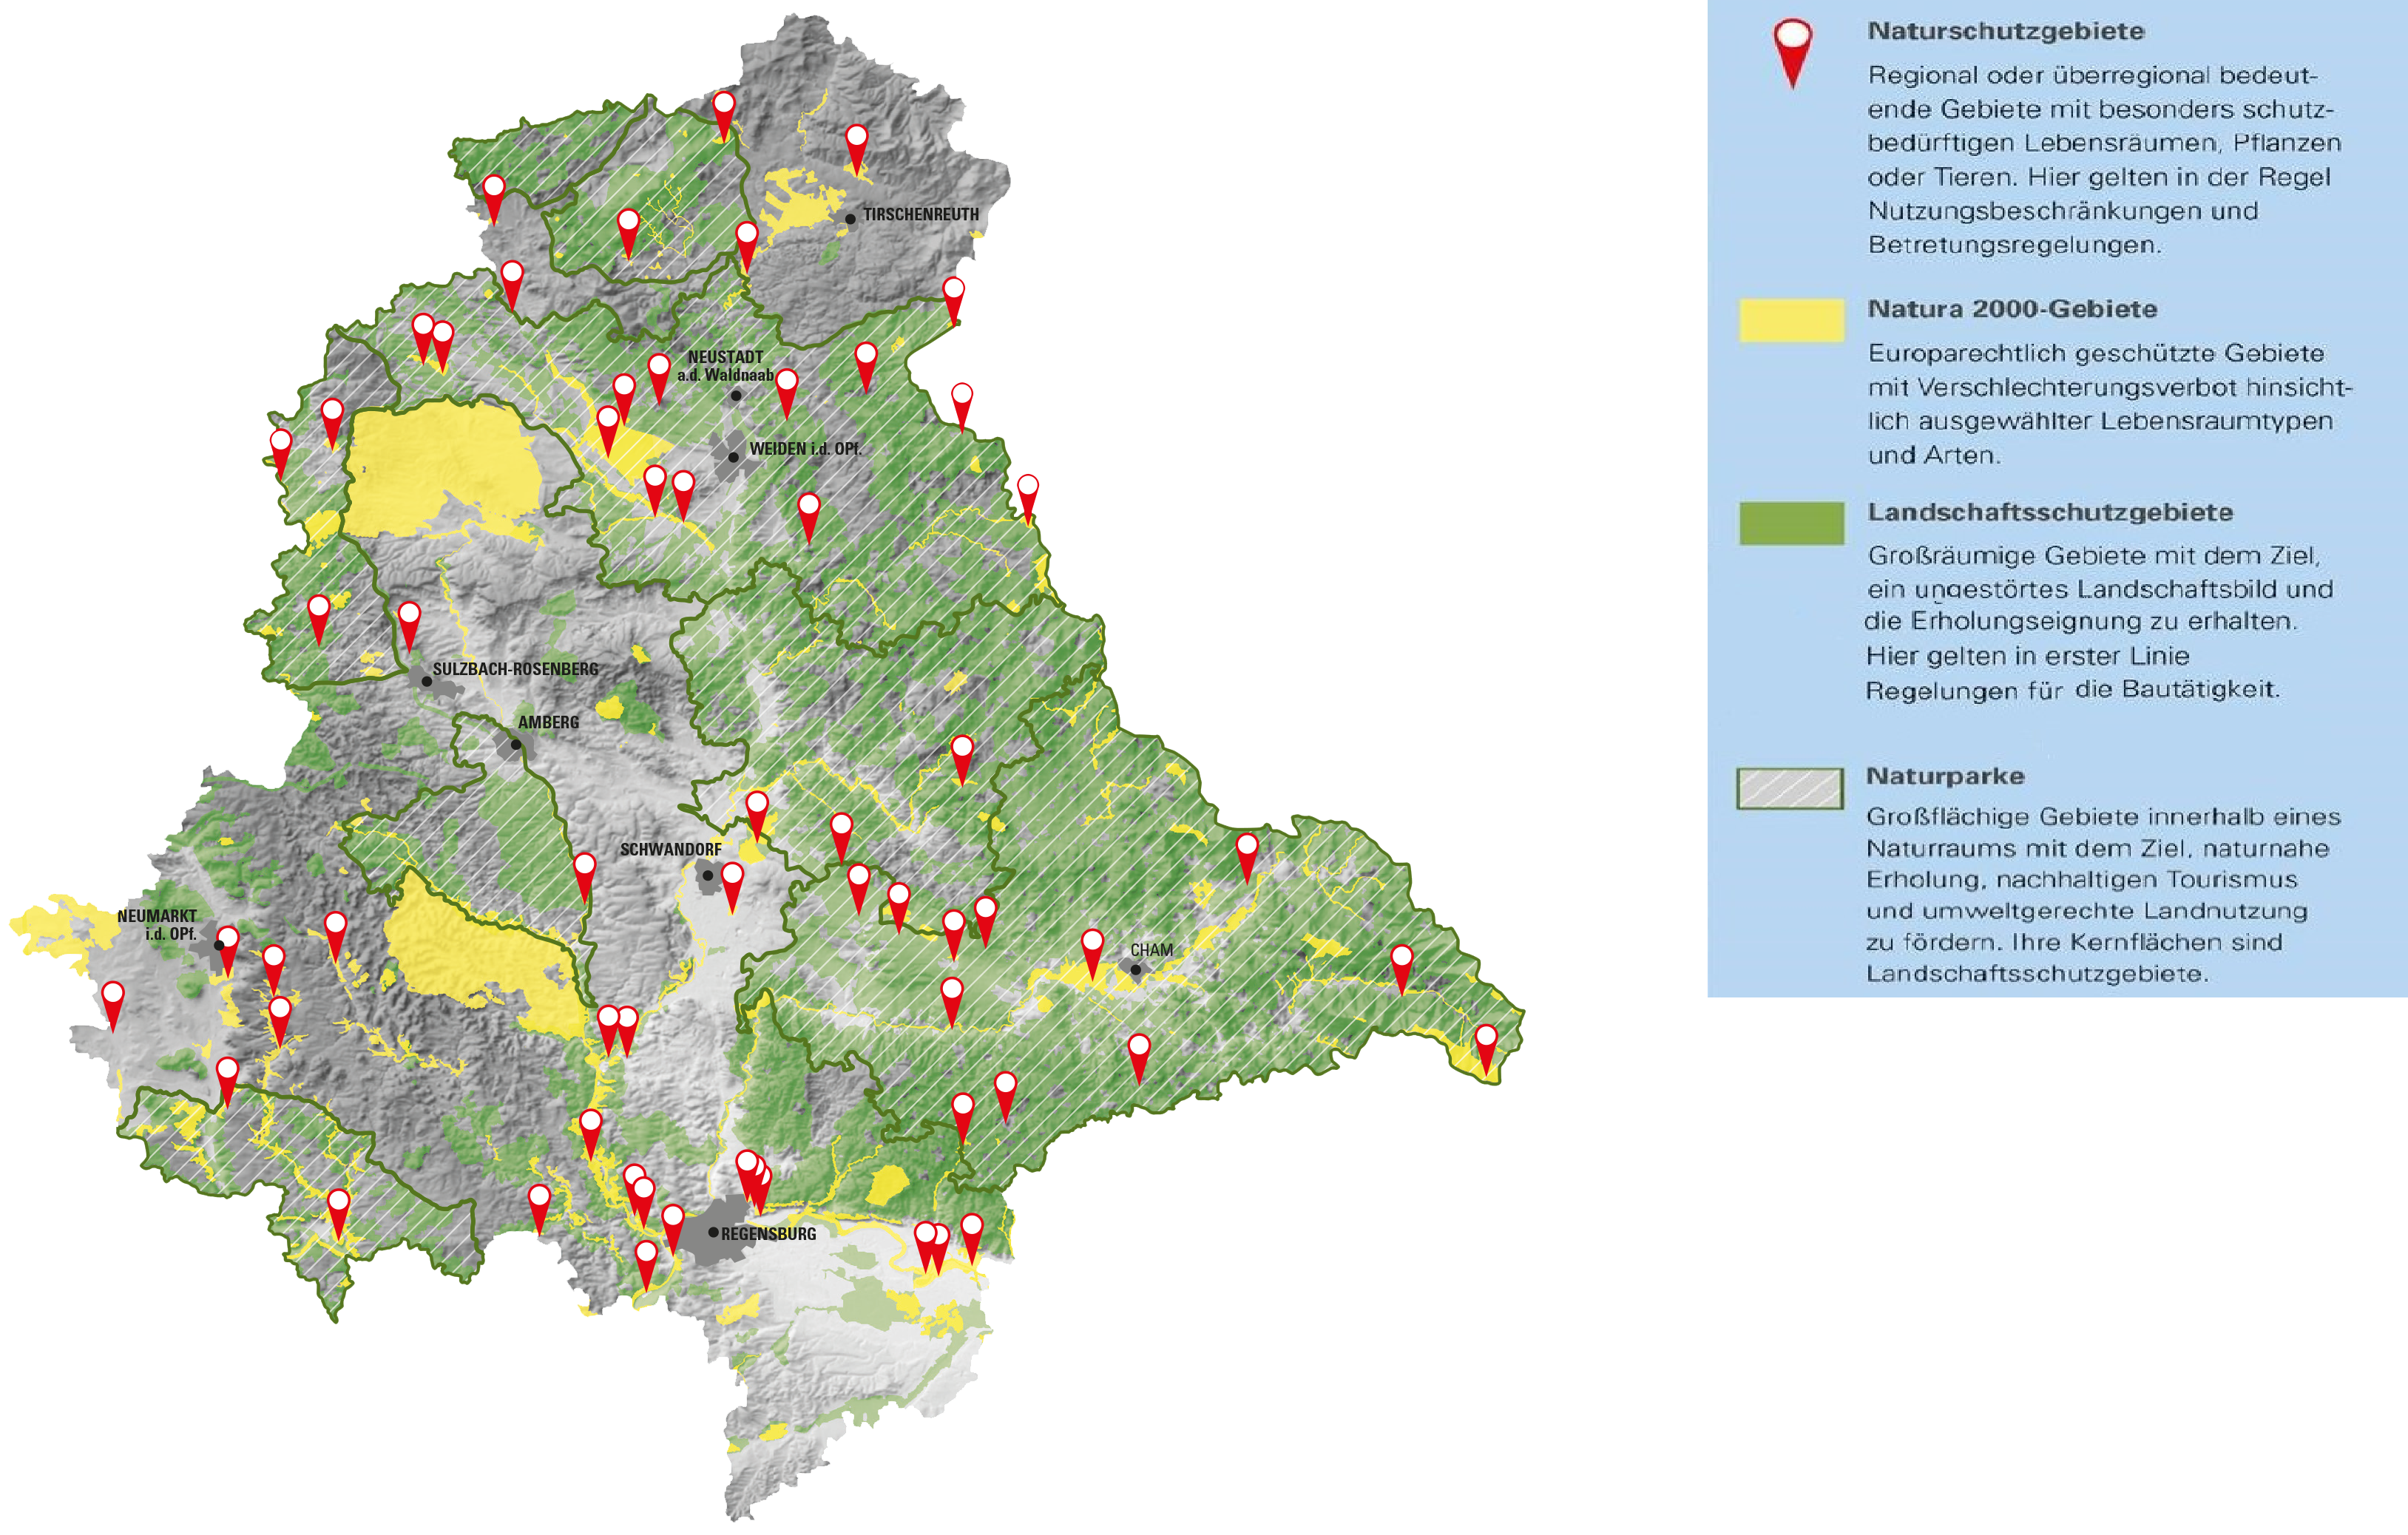
Task: Click the WEIDEN i.d. OPf. label
Action: 805,449
